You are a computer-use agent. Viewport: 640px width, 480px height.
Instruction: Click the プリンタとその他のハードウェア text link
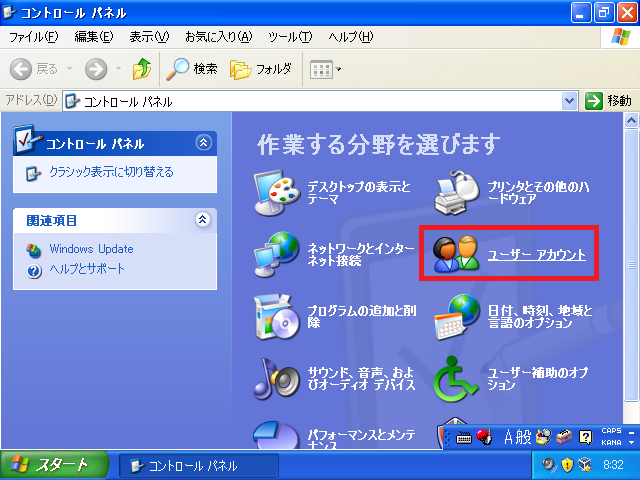click(538, 193)
